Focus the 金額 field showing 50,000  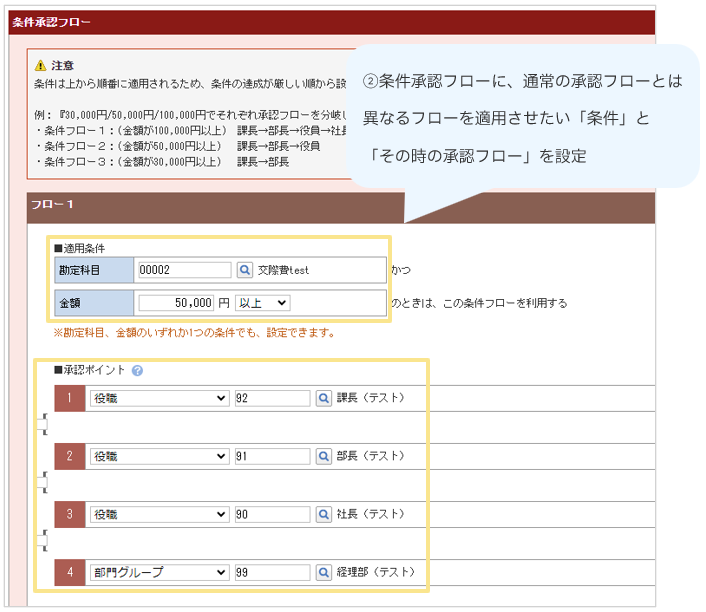tap(176, 302)
